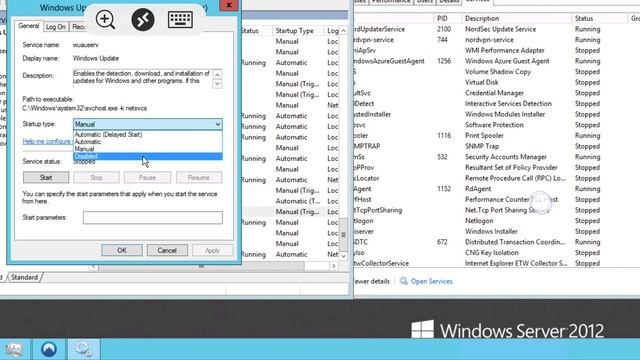Click the Services list scroll down arrow
Image resolution: width=640 pixels, height=360 pixels.
tap(343, 256)
